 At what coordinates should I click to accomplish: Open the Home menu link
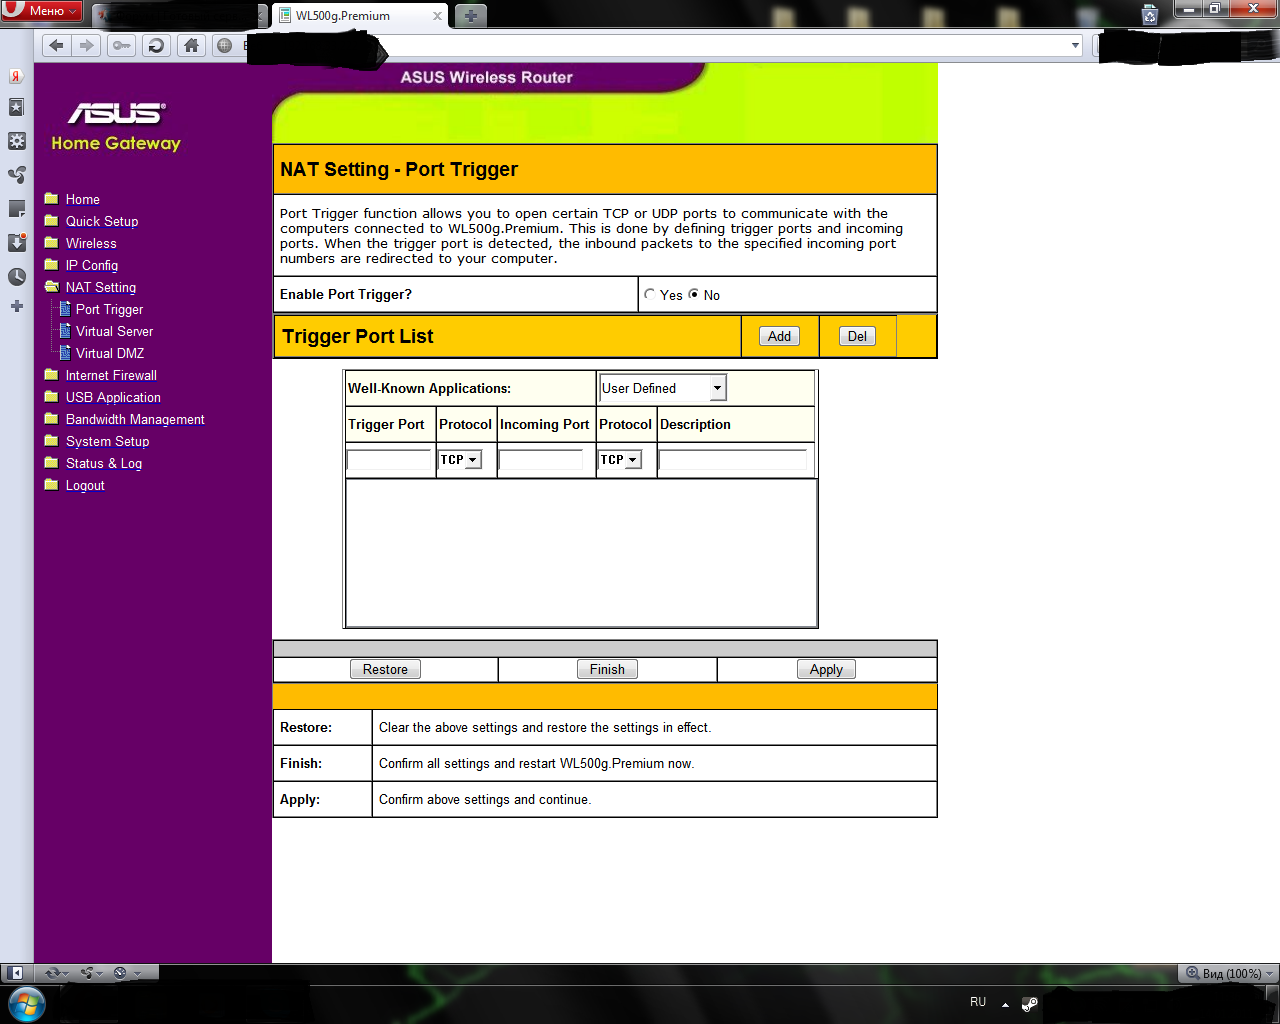(x=82, y=199)
